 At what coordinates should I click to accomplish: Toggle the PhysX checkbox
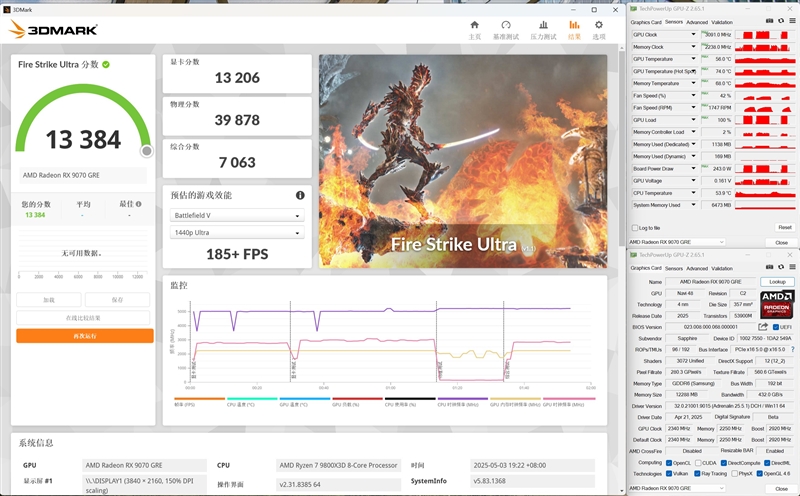[733, 473]
